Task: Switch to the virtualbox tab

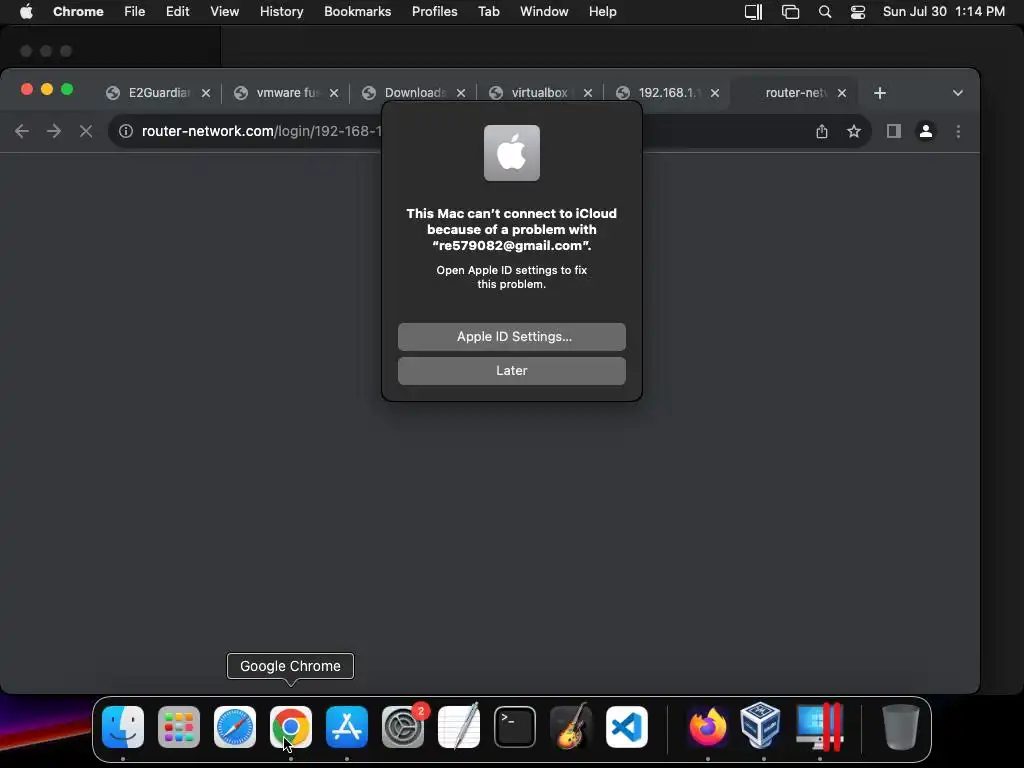Action: pyautogui.click(x=539, y=93)
